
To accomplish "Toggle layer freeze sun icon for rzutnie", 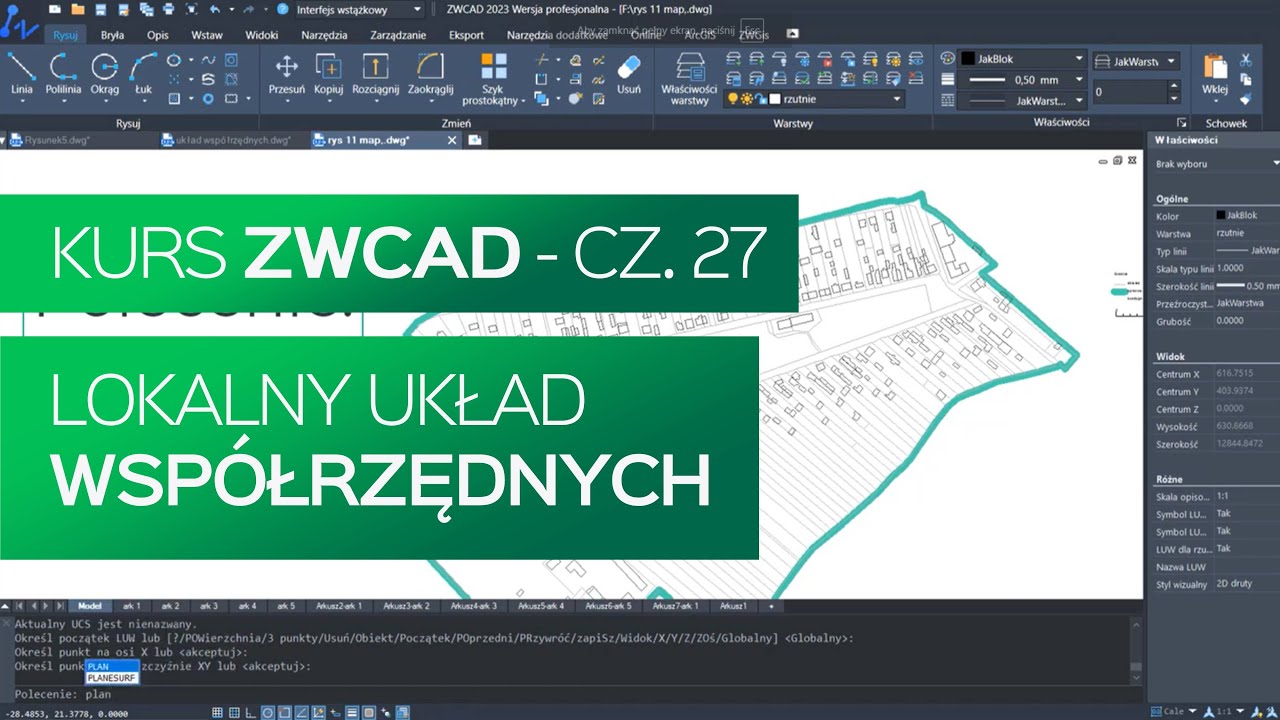I will [x=746, y=99].
